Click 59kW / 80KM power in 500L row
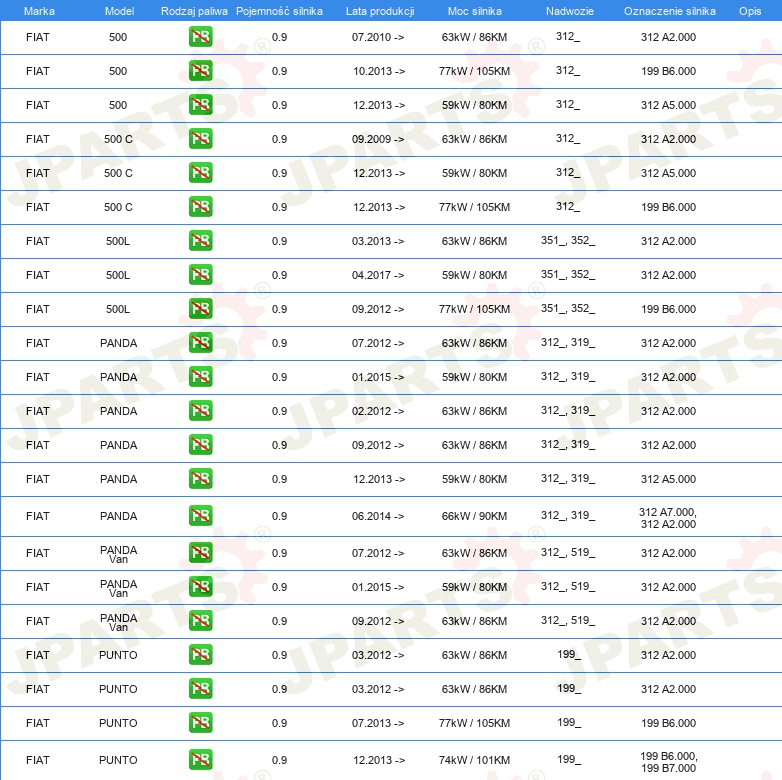782x780 pixels. pyautogui.click(x=474, y=275)
